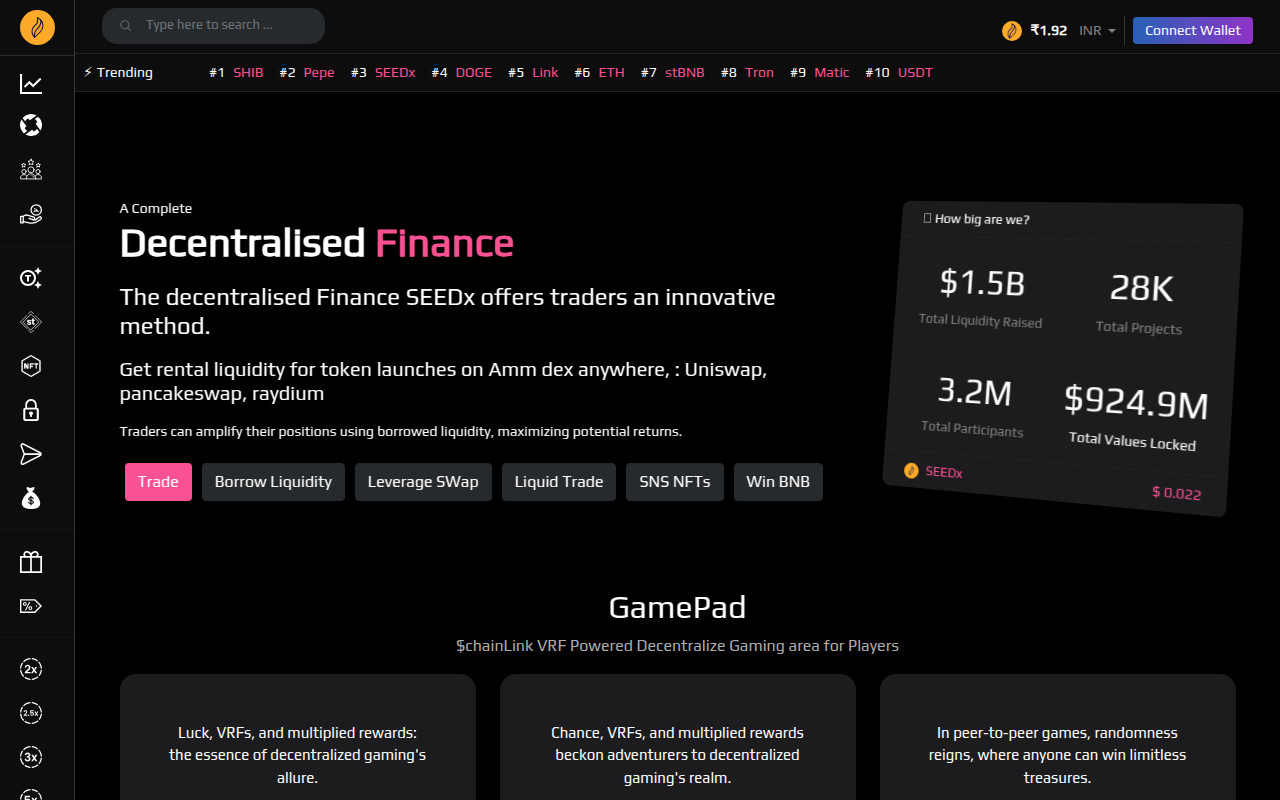This screenshot has width=1280, height=800.
Task: Open trending token ETH
Action: [x=612, y=72]
